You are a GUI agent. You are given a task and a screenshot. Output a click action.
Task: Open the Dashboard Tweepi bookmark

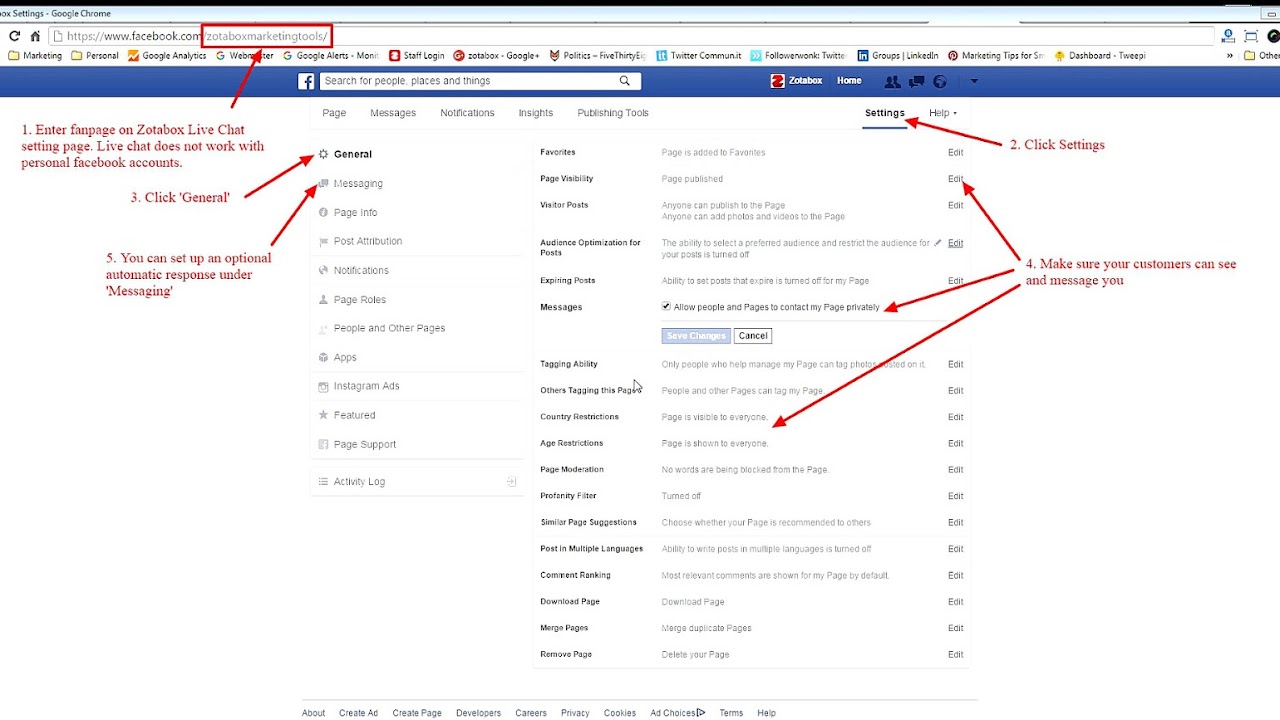1100,56
